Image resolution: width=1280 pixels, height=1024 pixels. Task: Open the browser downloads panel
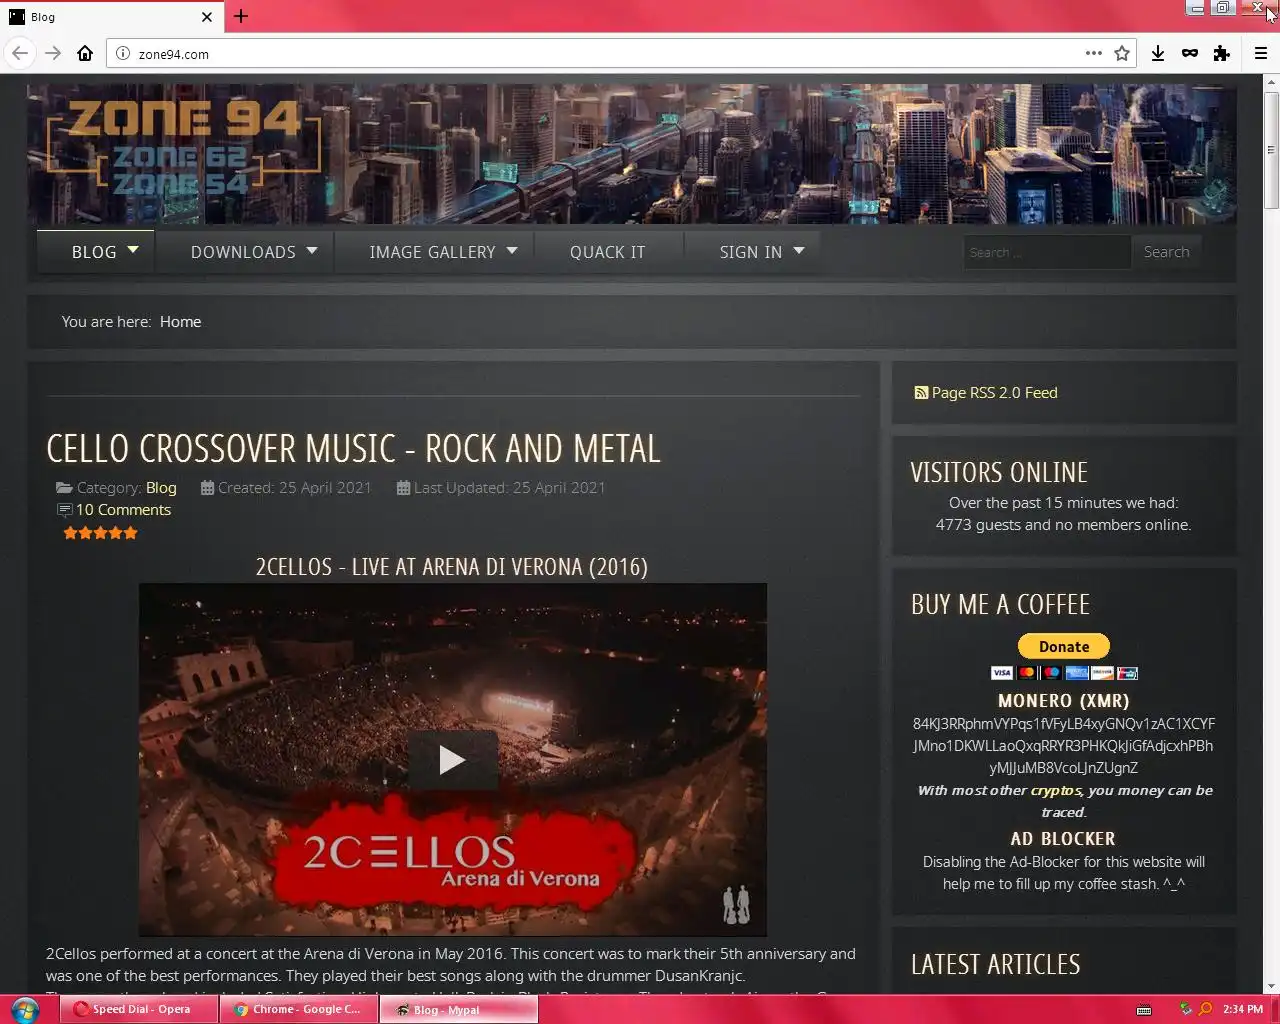pos(1157,53)
